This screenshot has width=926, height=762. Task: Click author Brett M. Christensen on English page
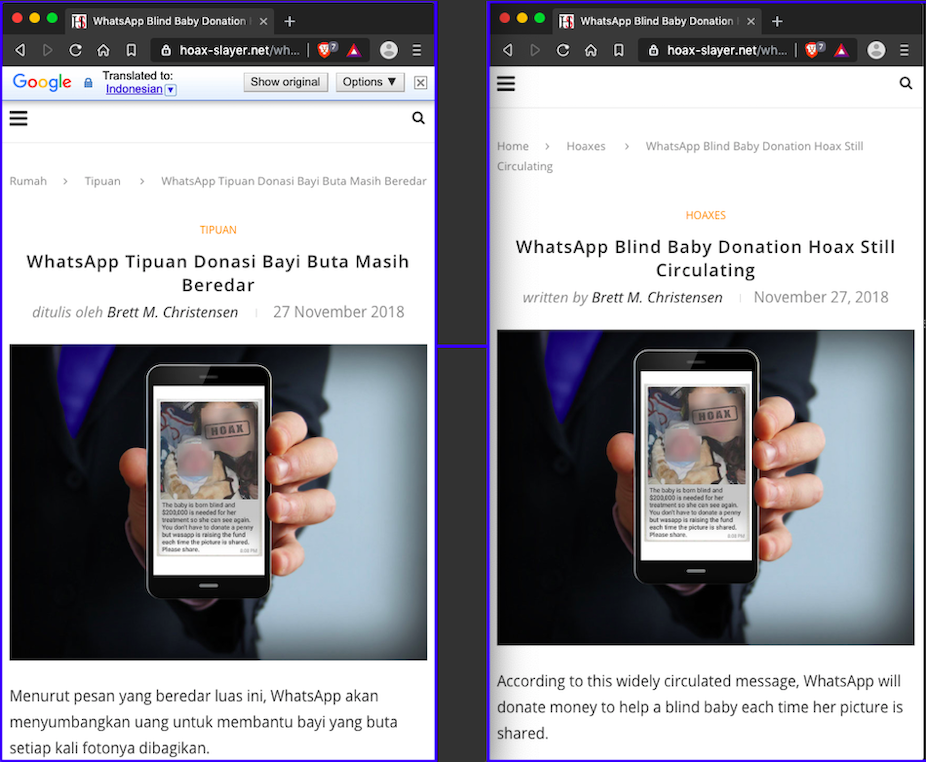[x=657, y=297]
